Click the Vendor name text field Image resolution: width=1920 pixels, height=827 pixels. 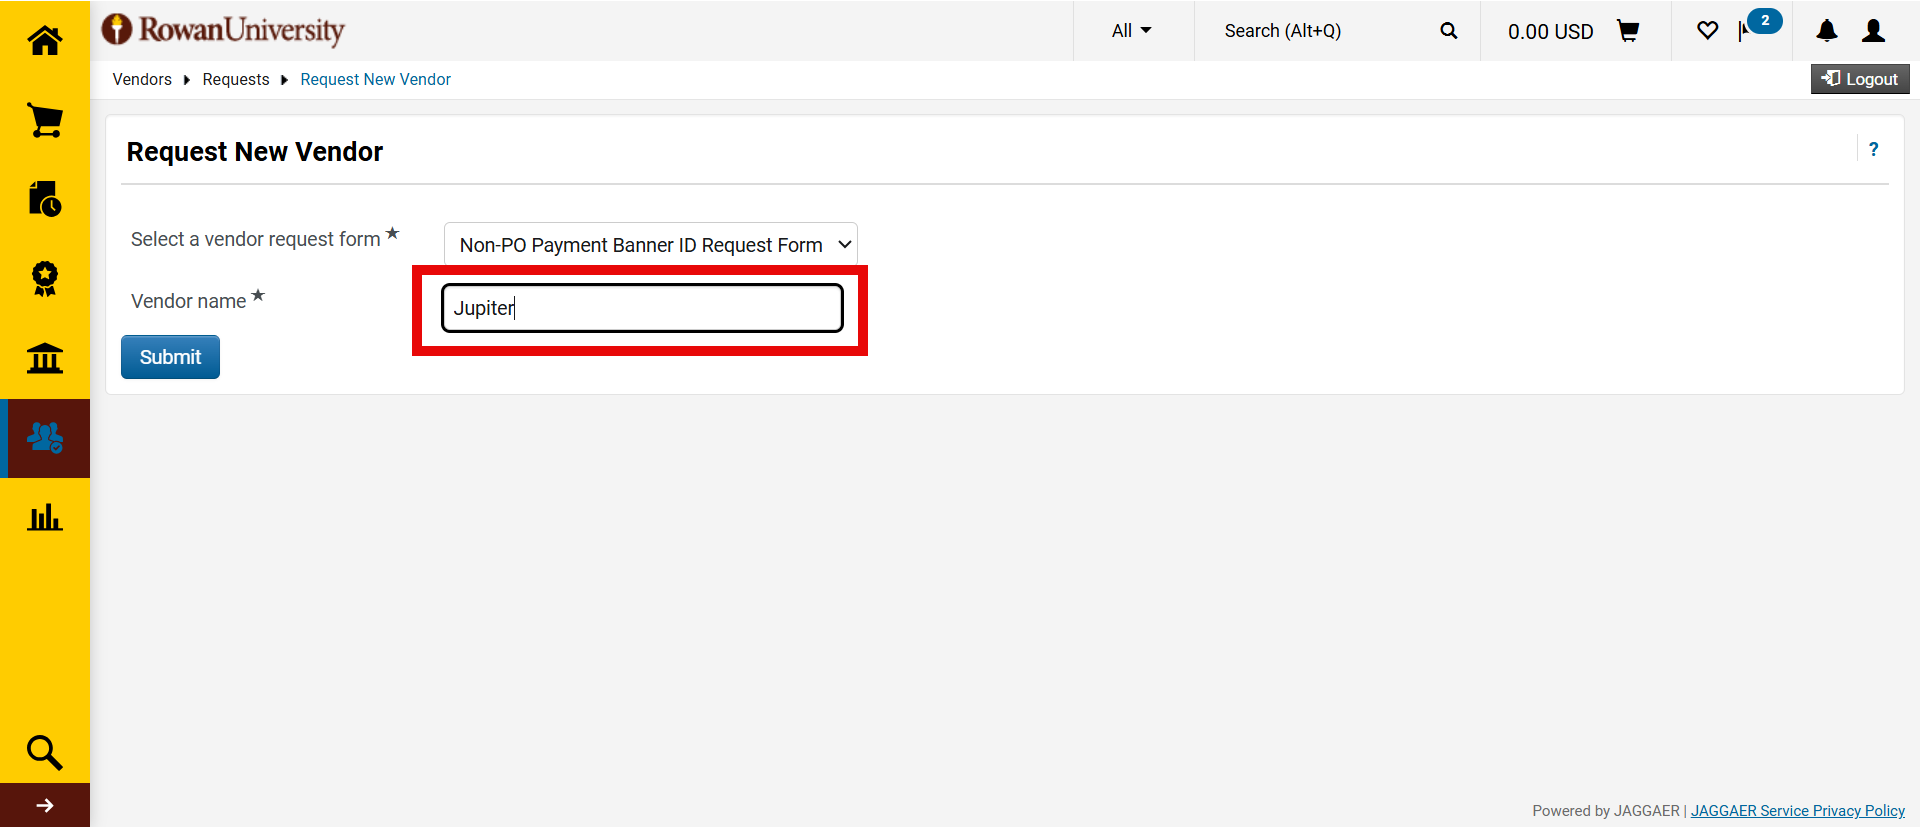pyautogui.click(x=642, y=308)
